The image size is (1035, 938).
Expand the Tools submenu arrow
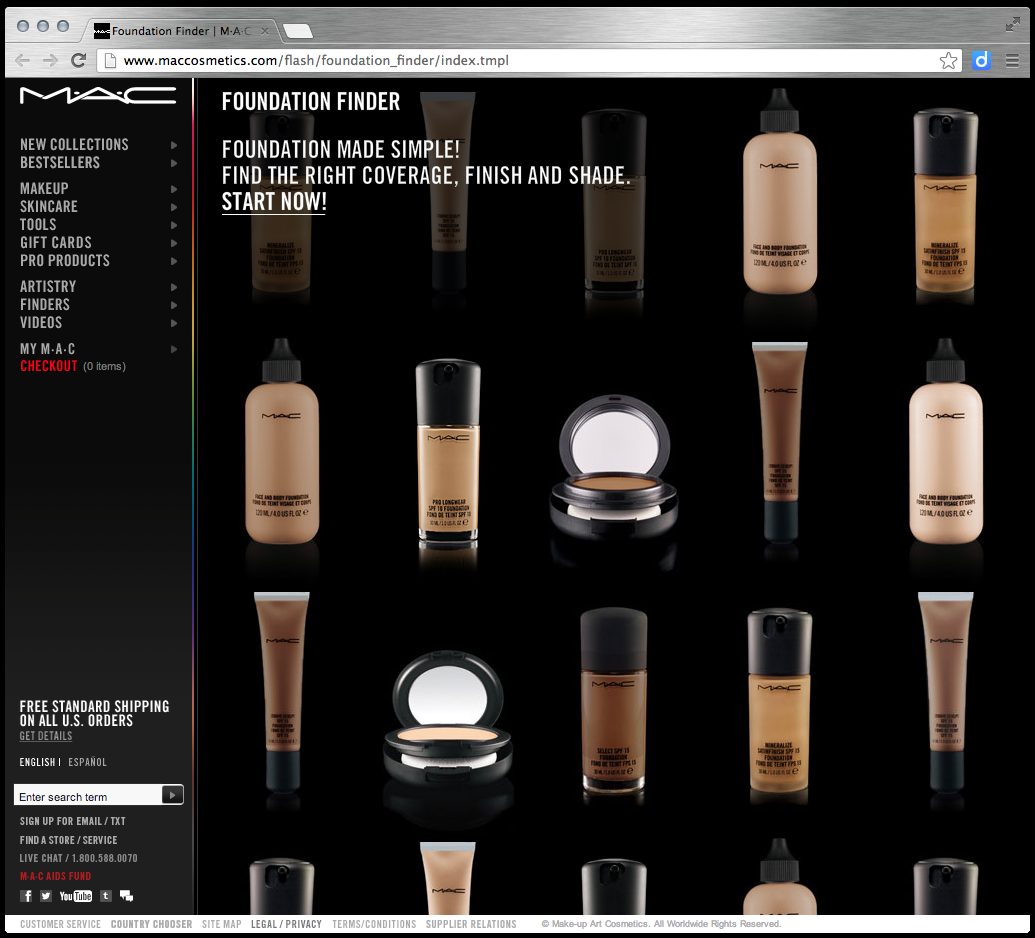(174, 225)
